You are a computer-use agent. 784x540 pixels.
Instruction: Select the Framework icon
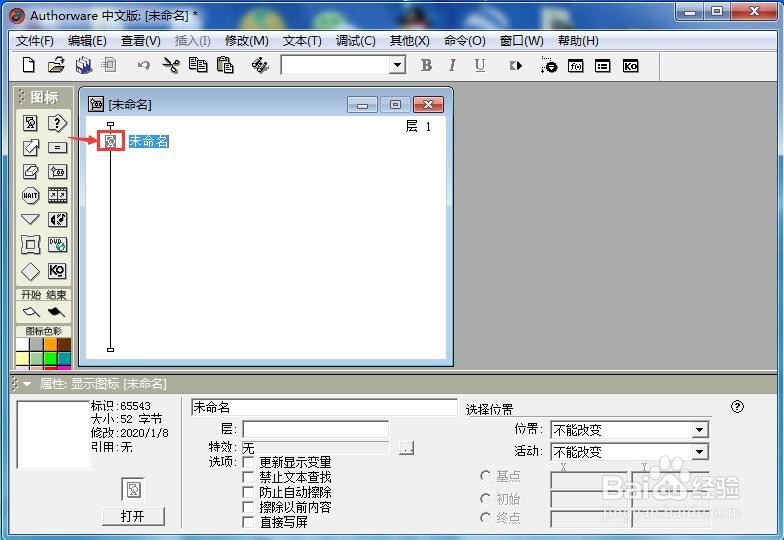point(30,244)
